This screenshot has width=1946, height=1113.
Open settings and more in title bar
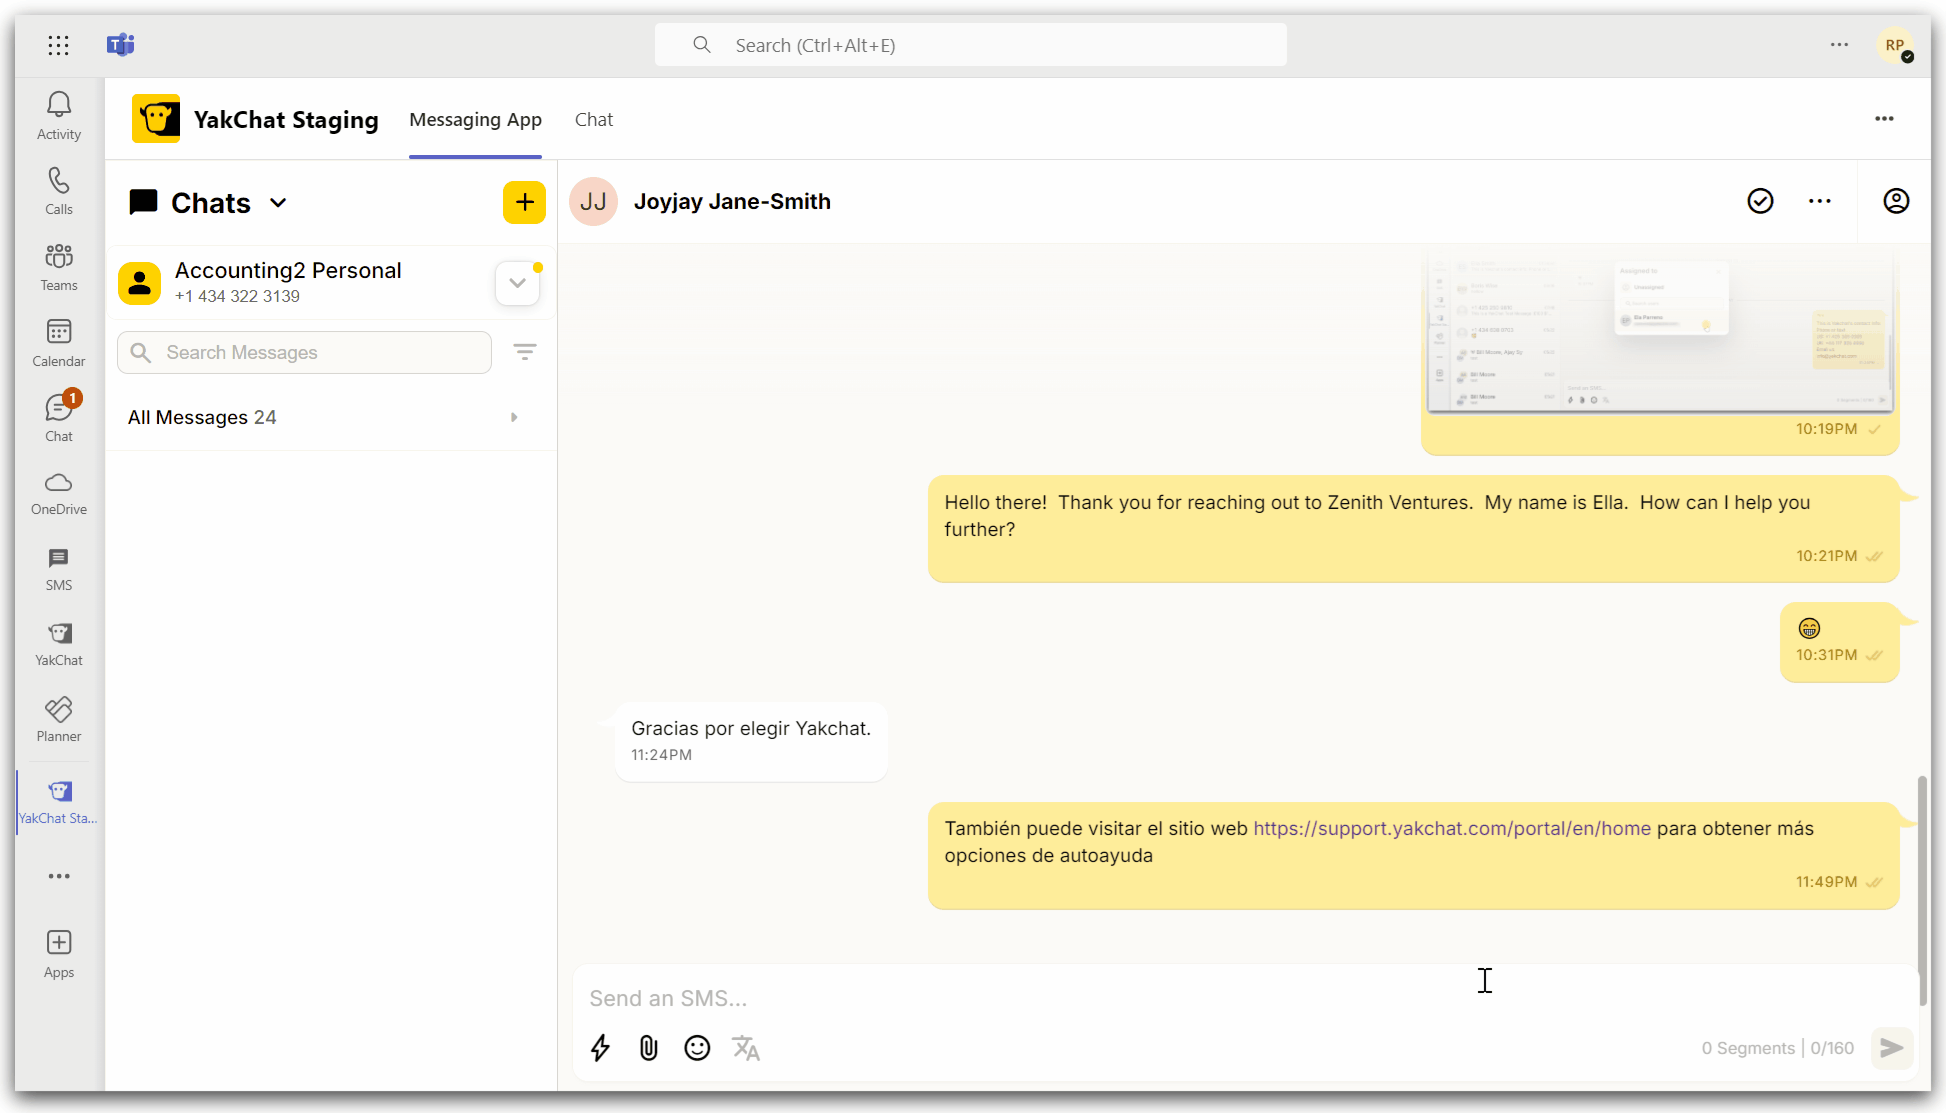[x=1839, y=45]
